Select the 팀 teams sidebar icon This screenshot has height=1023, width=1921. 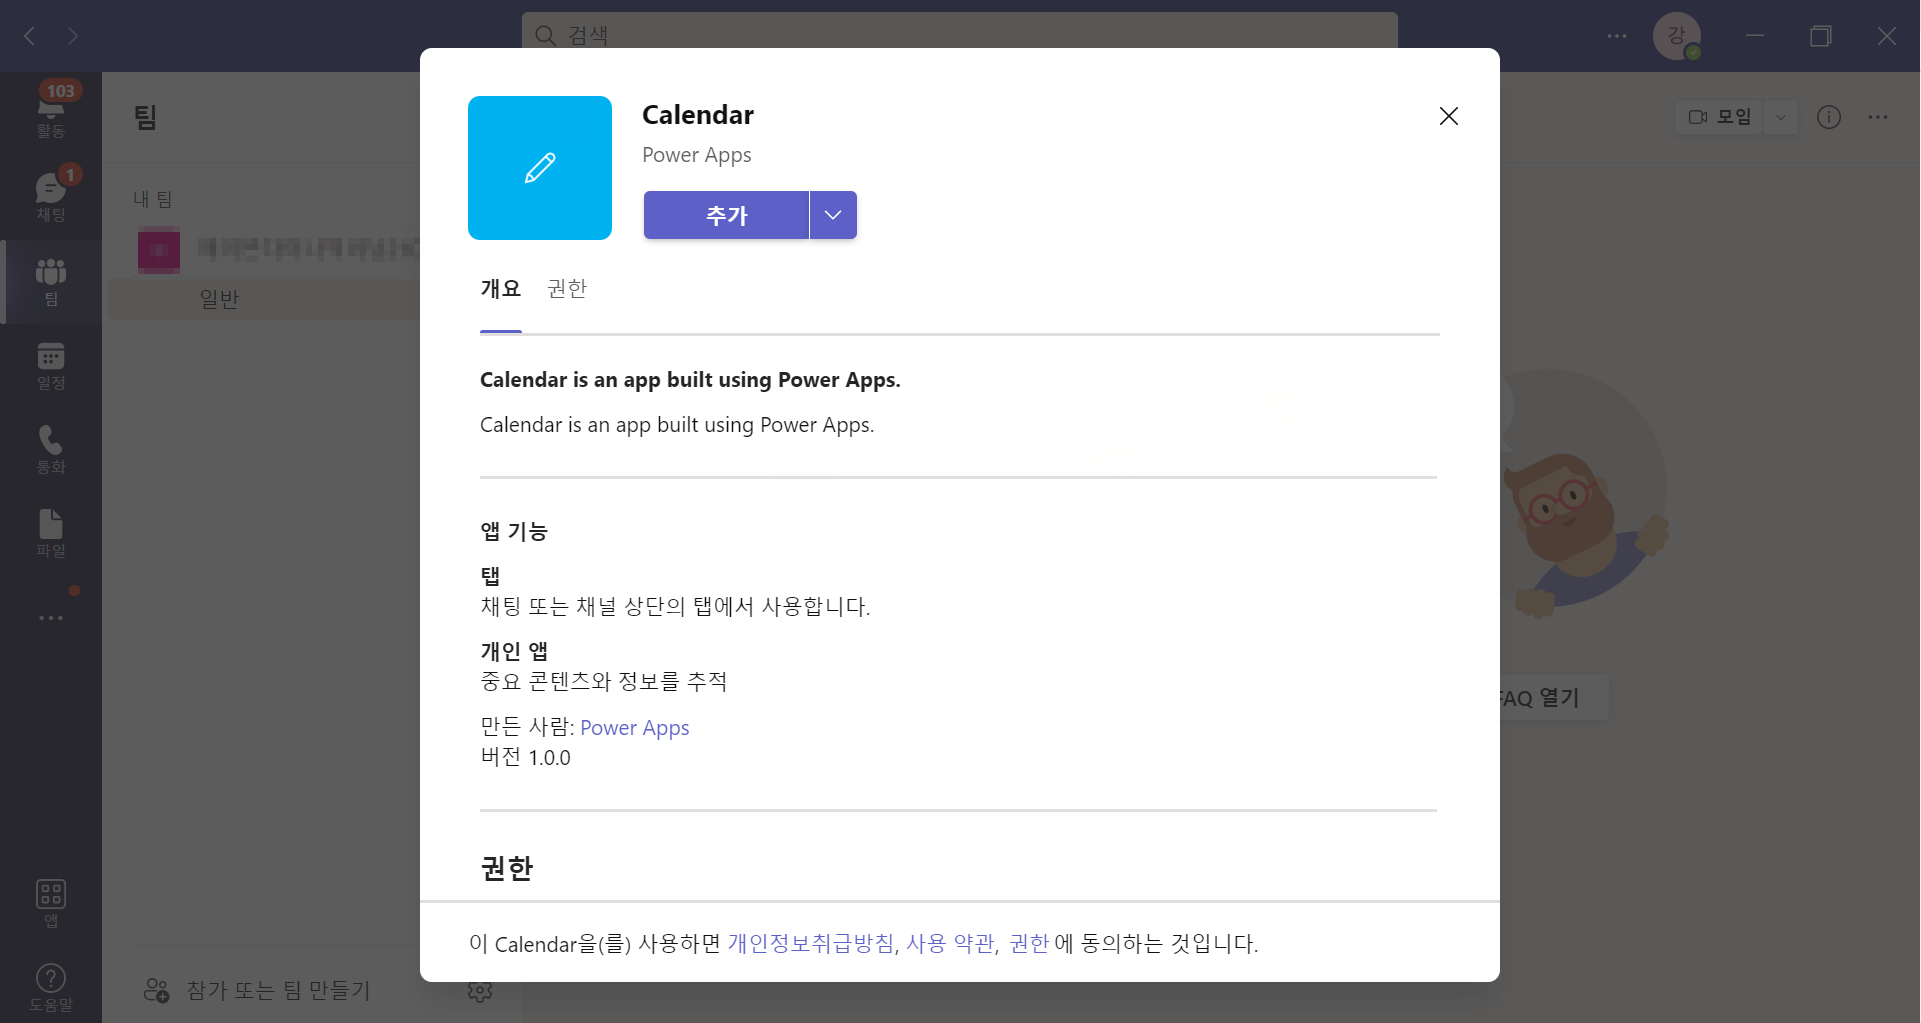[x=51, y=281]
